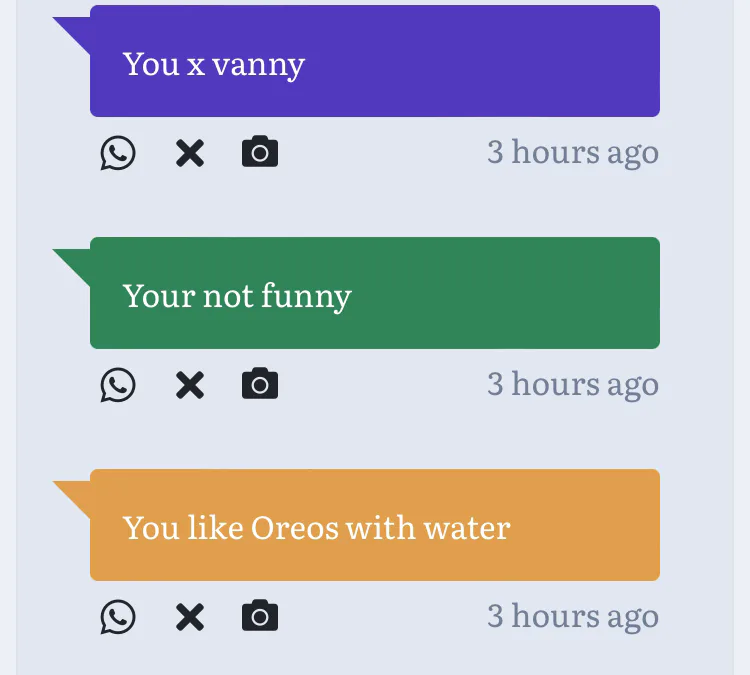This screenshot has width=750, height=675.
Task: Remove the "Your not funny" message
Action: 189,385
